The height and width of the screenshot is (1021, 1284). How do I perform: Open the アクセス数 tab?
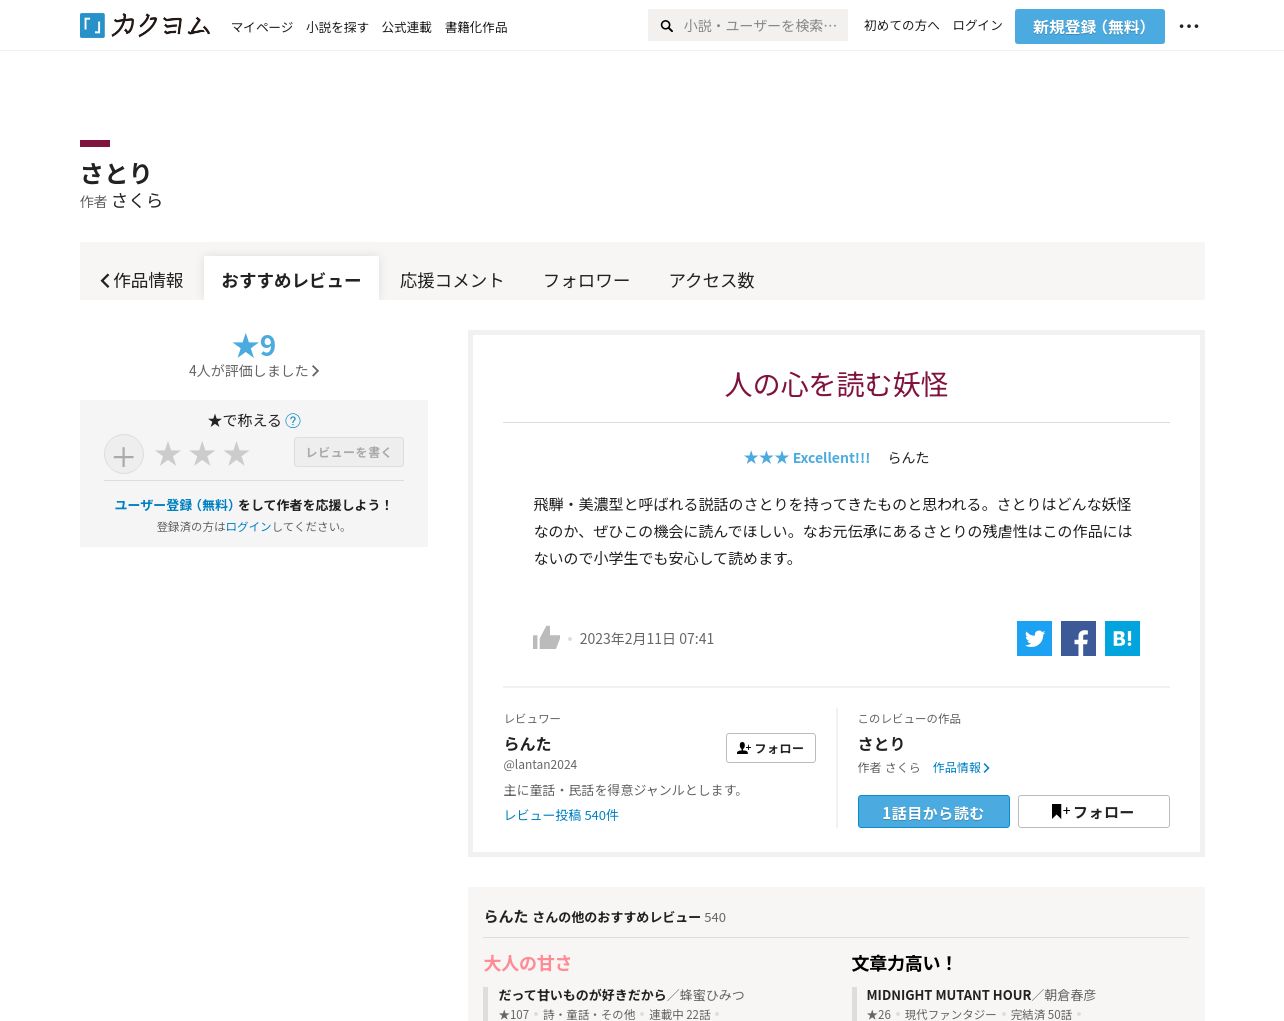pyautogui.click(x=711, y=280)
